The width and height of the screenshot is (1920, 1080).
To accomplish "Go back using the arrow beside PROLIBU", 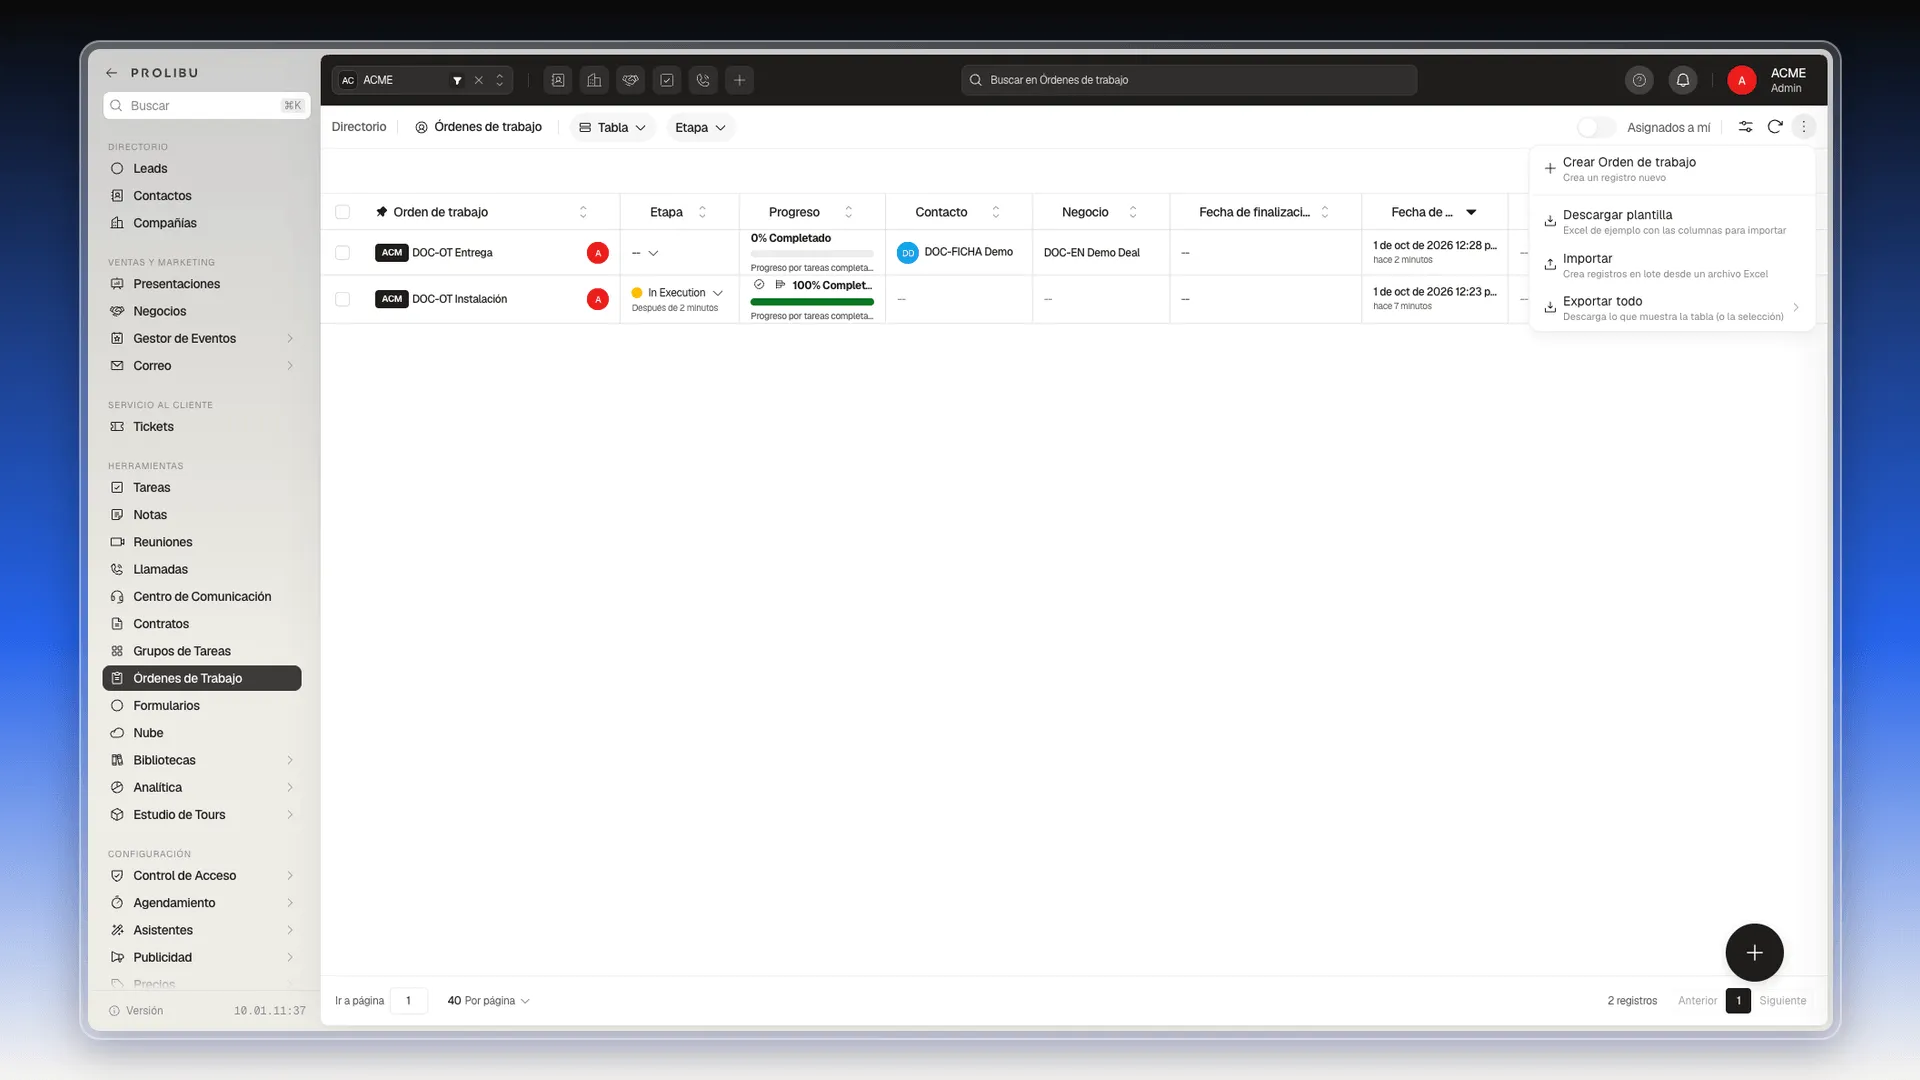I will click(x=112, y=73).
